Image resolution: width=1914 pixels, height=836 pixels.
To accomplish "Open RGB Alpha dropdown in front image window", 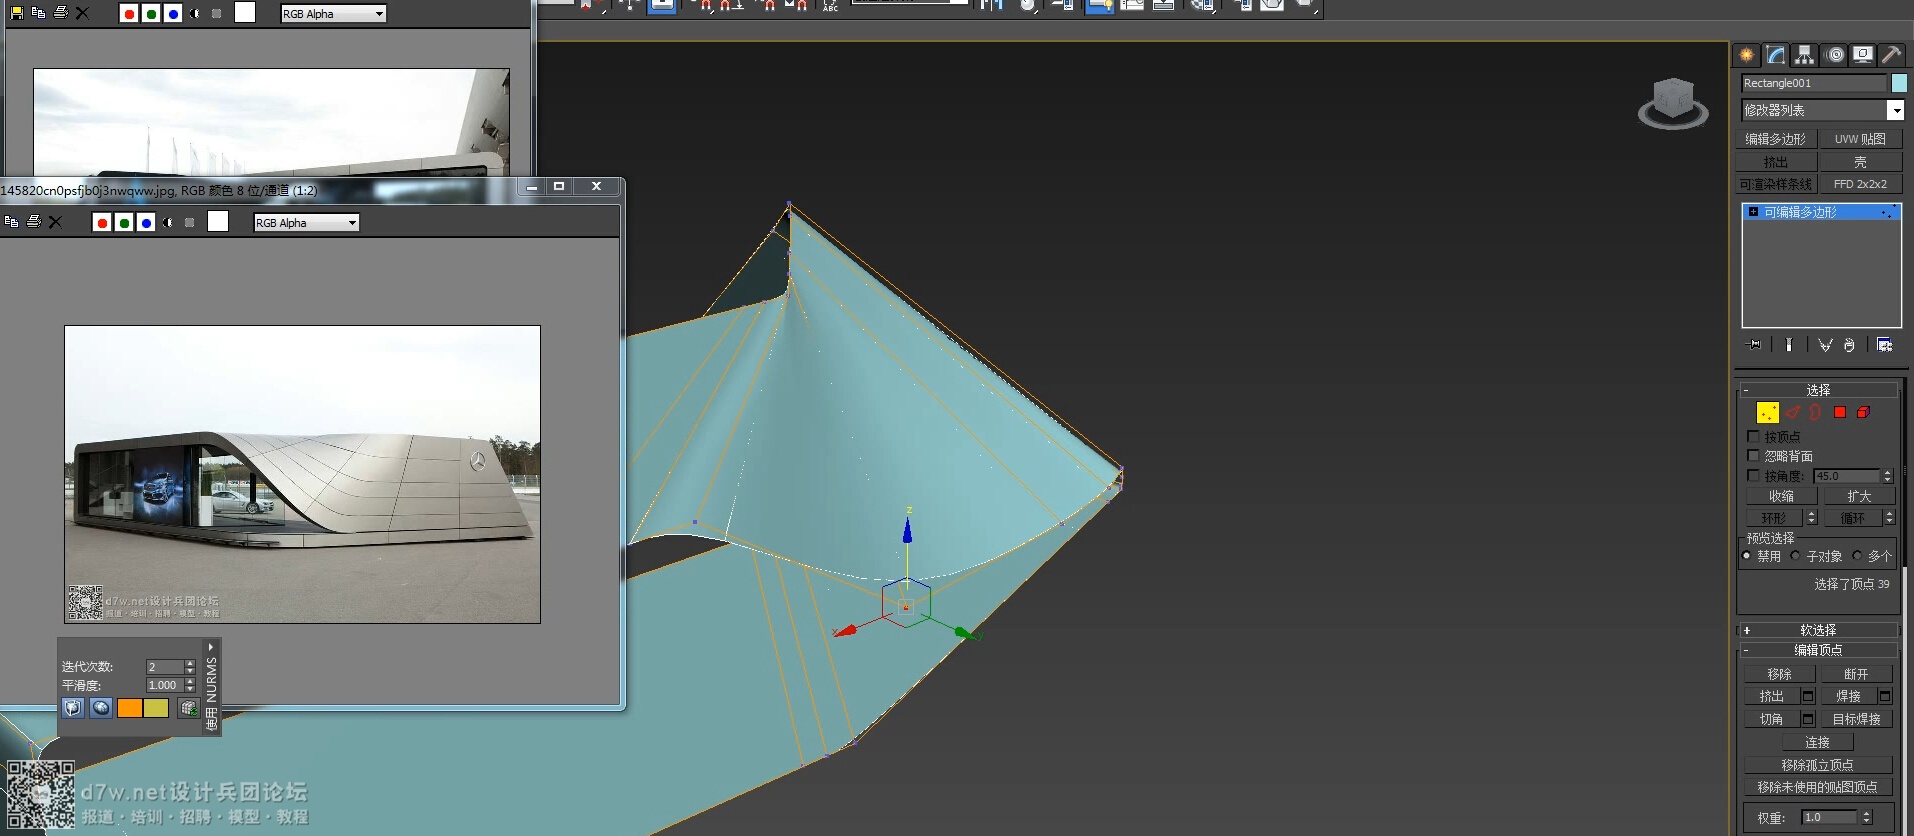I will click(x=306, y=223).
